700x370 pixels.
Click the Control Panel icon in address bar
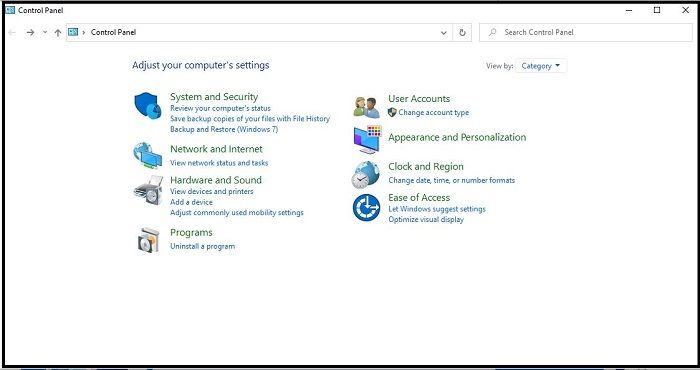[73, 32]
